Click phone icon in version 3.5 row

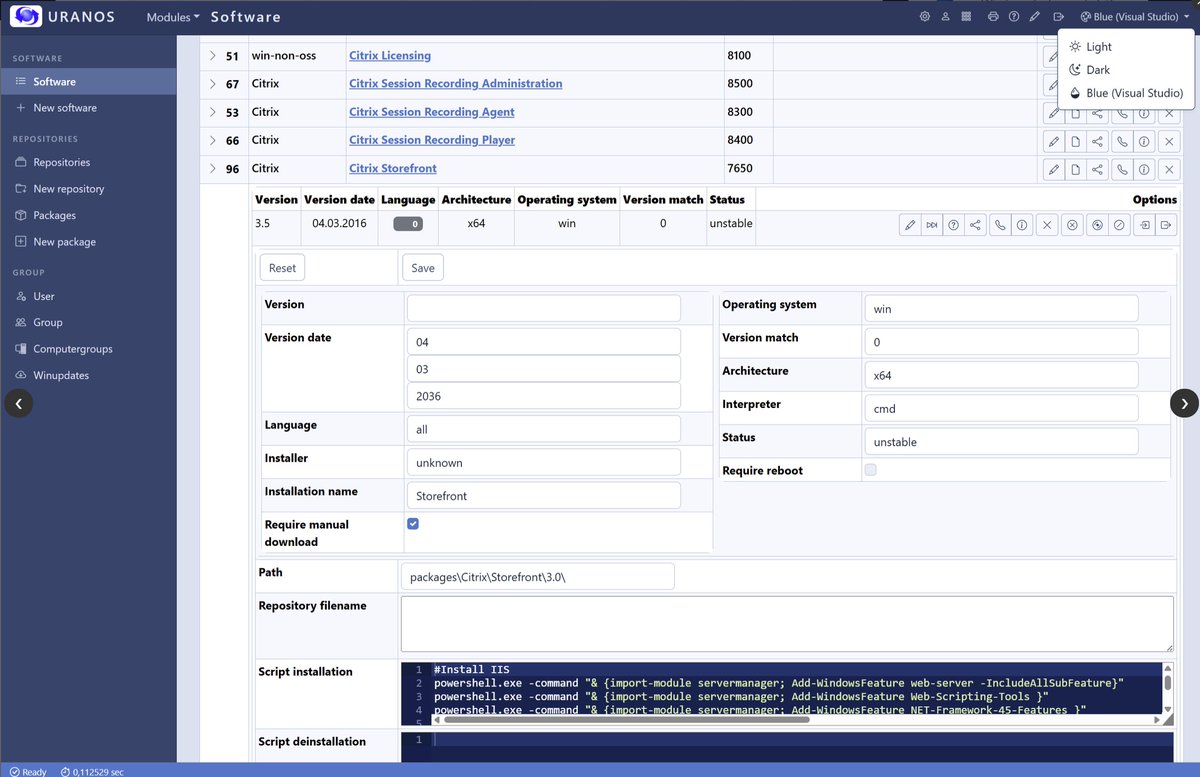[x=999, y=226]
